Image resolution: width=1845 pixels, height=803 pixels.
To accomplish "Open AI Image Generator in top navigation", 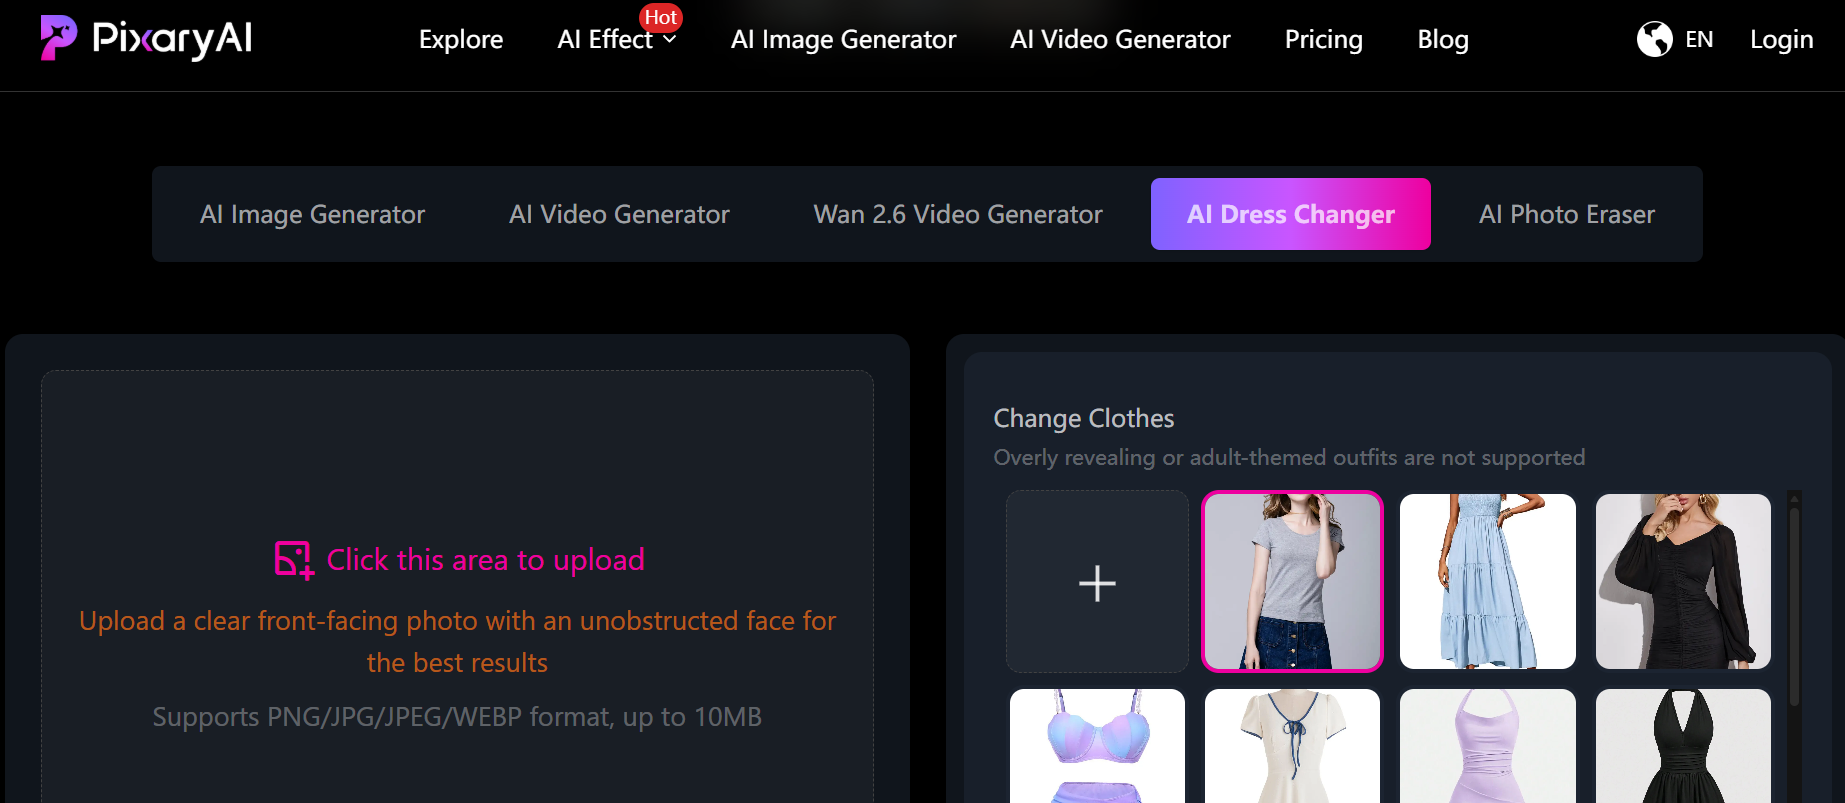I will 843,39.
